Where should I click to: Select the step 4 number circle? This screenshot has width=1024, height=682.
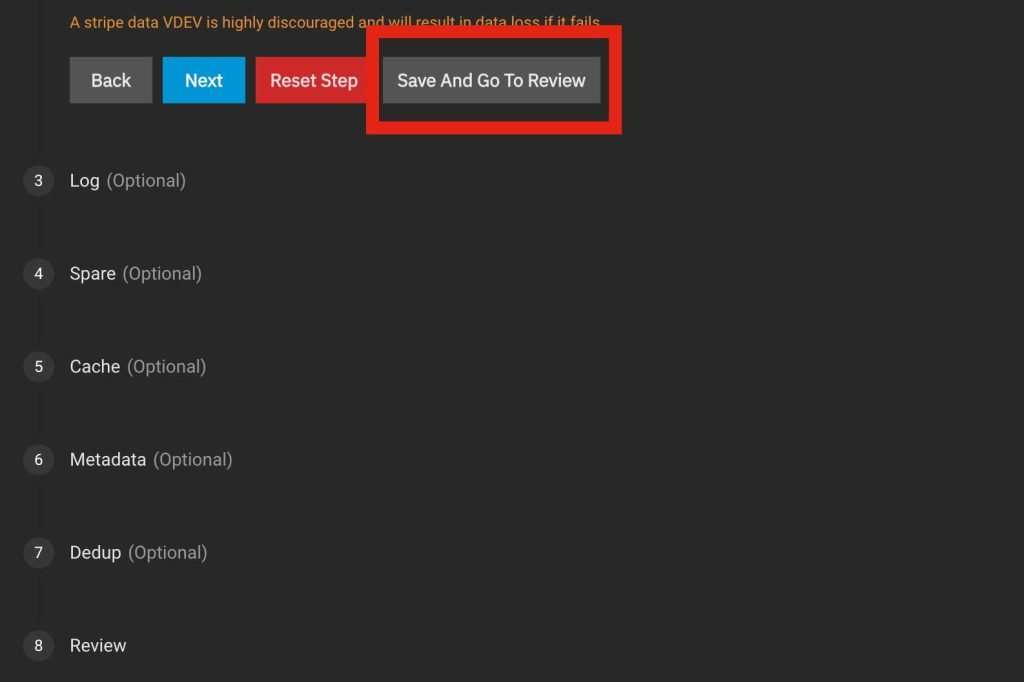(39, 274)
